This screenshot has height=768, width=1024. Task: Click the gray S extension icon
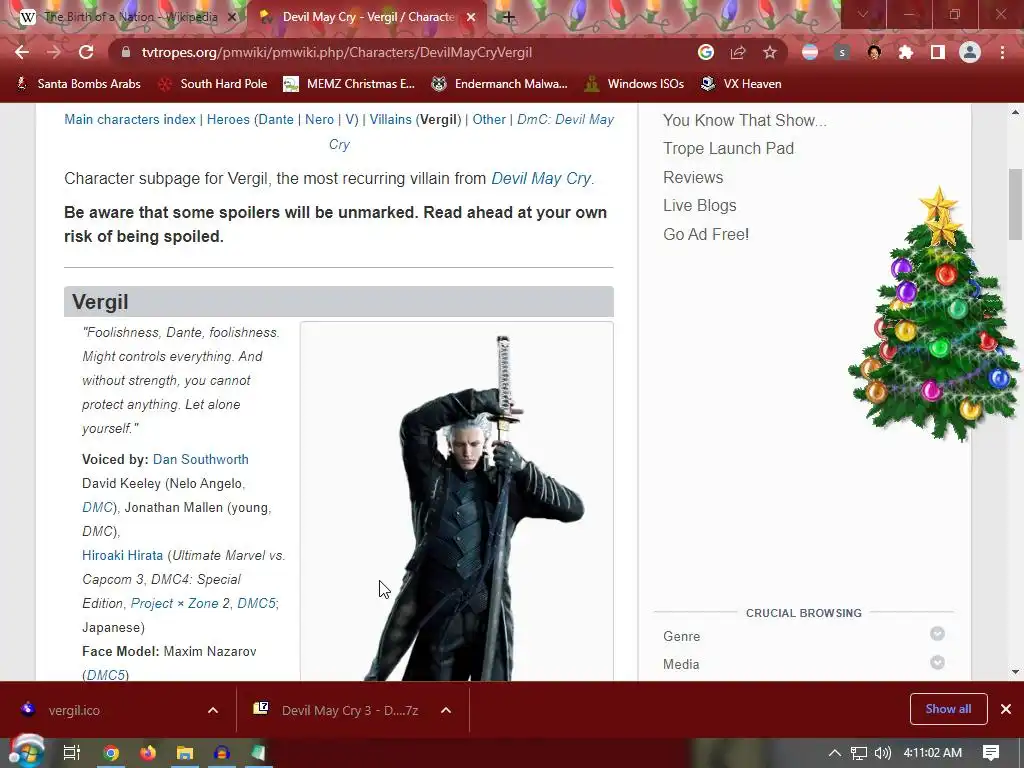click(x=842, y=52)
